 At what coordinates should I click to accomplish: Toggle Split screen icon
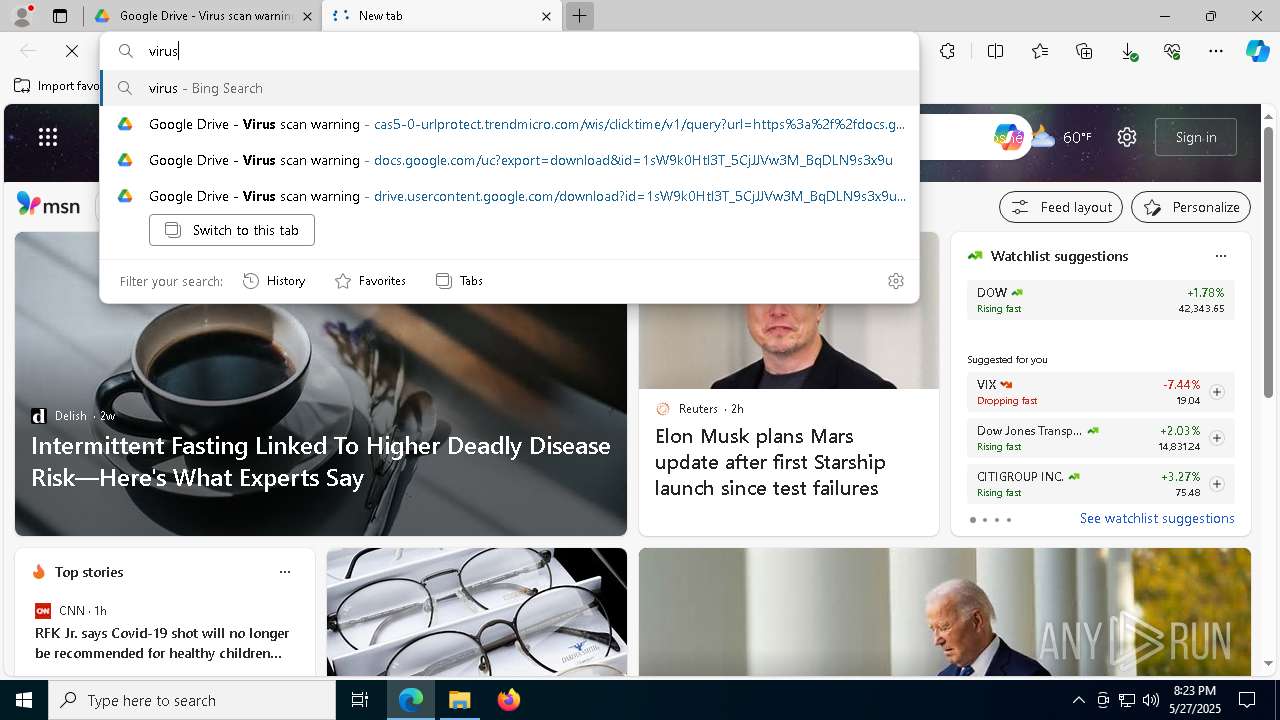click(x=995, y=51)
